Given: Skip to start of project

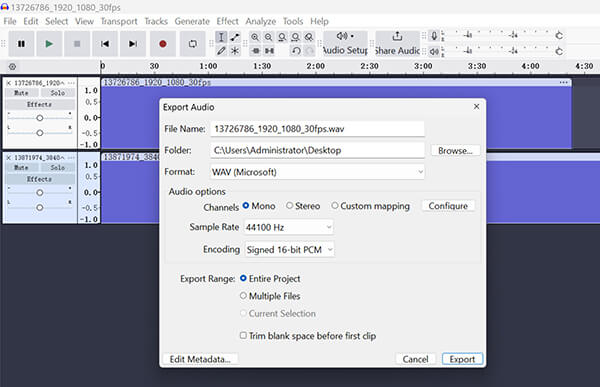Looking at the screenshot, I should coord(105,44).
